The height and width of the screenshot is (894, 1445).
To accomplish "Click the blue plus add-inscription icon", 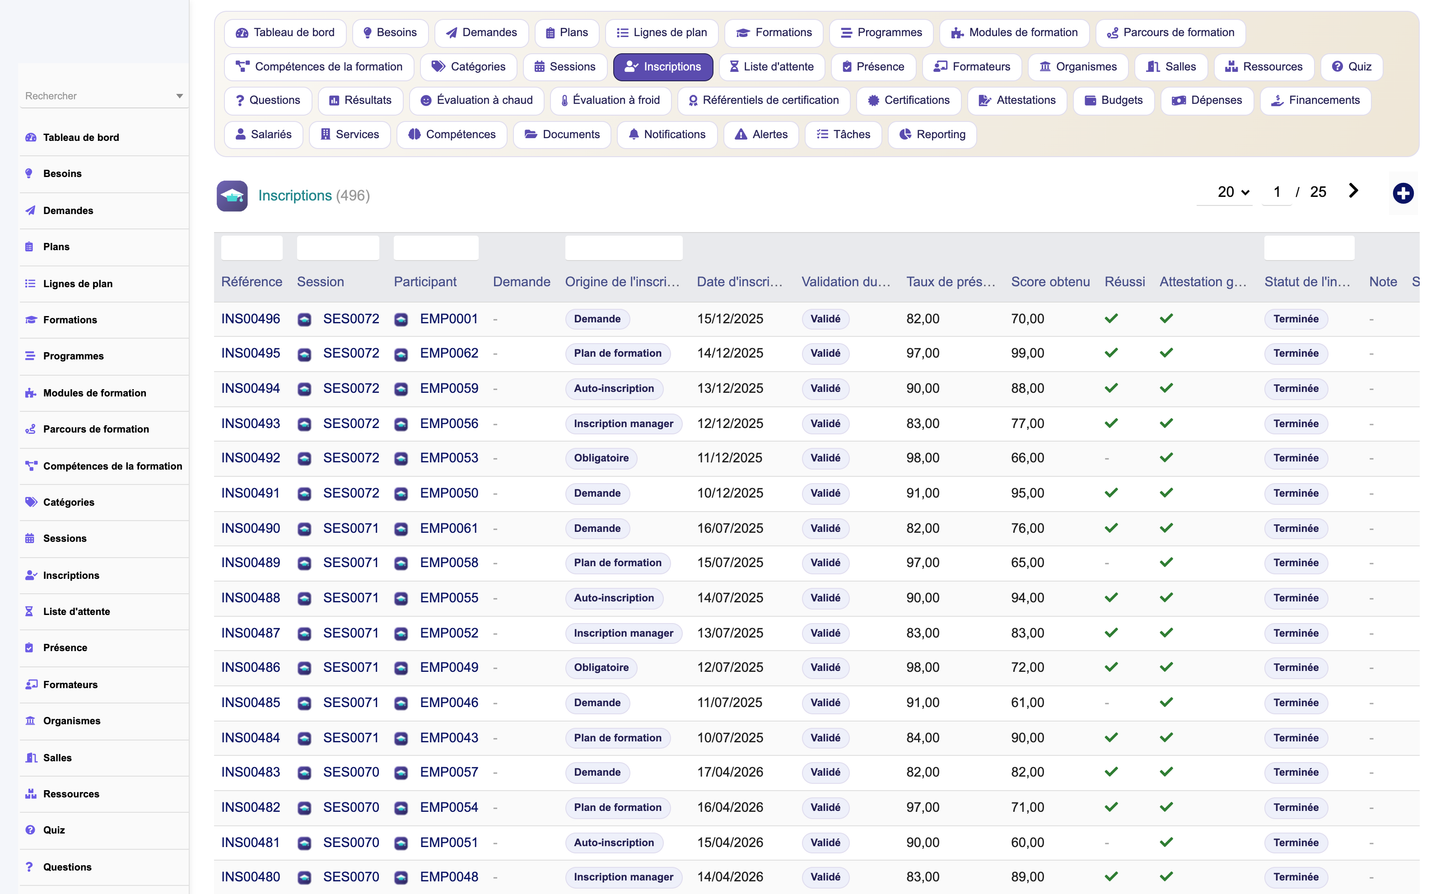I will (1403, 193).
